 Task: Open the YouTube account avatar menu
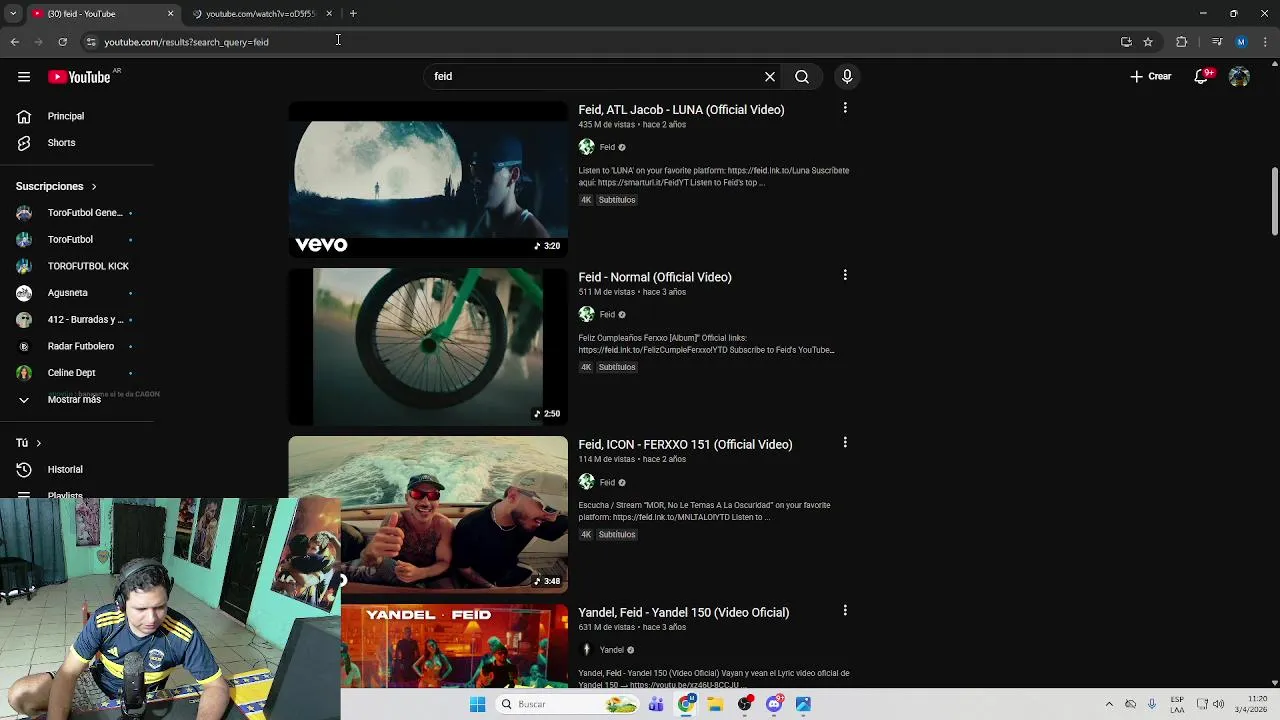pos(1239,77)
